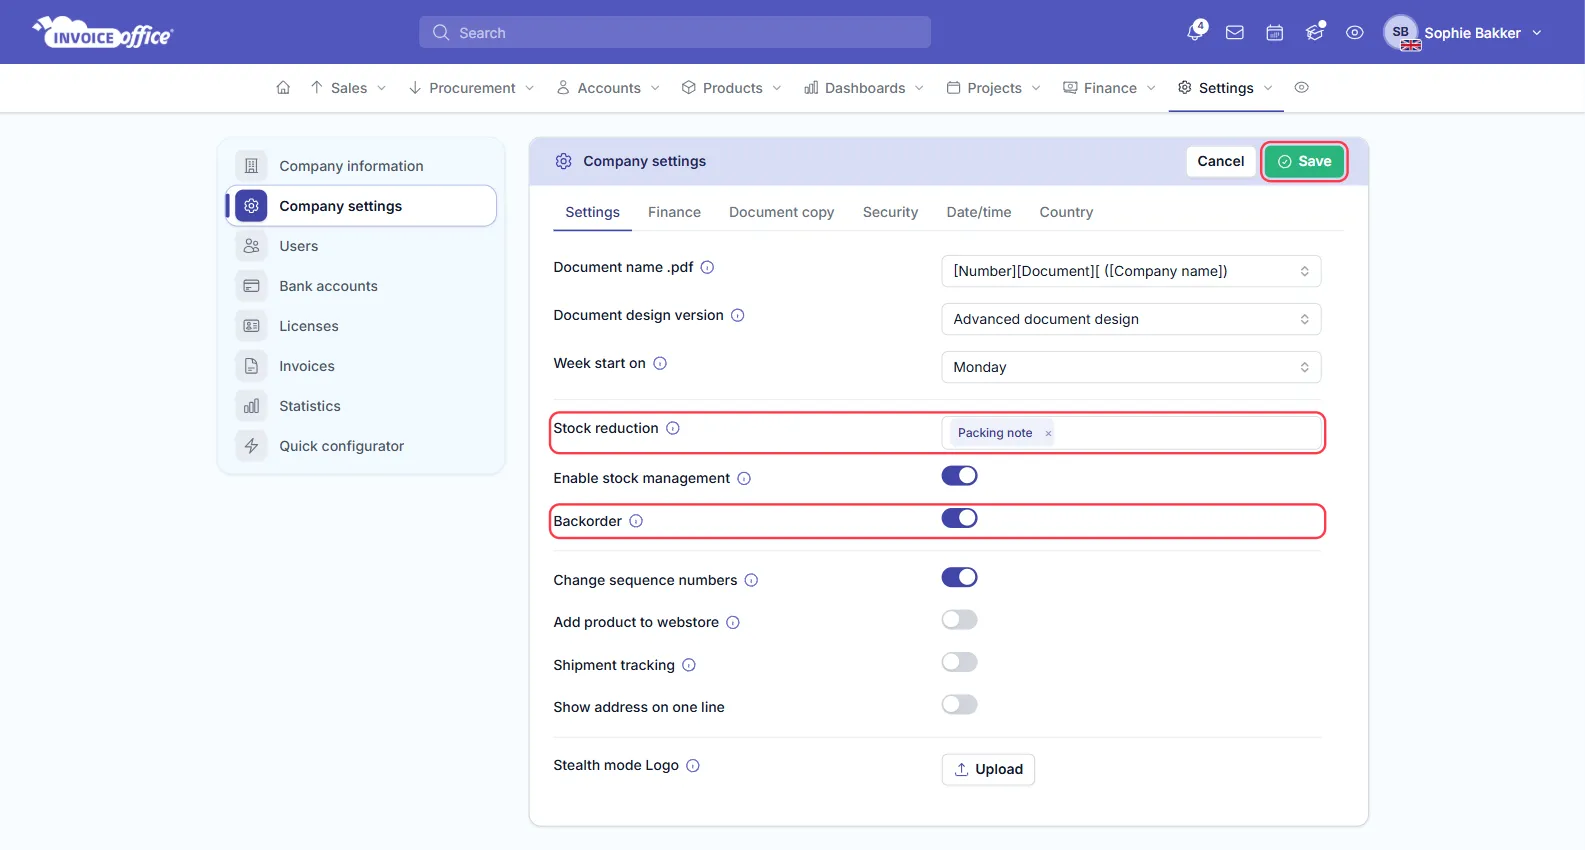The width and height of the screenshot is (1585, 850).
Task: Switch to the Country tab
Action: 1066,212
